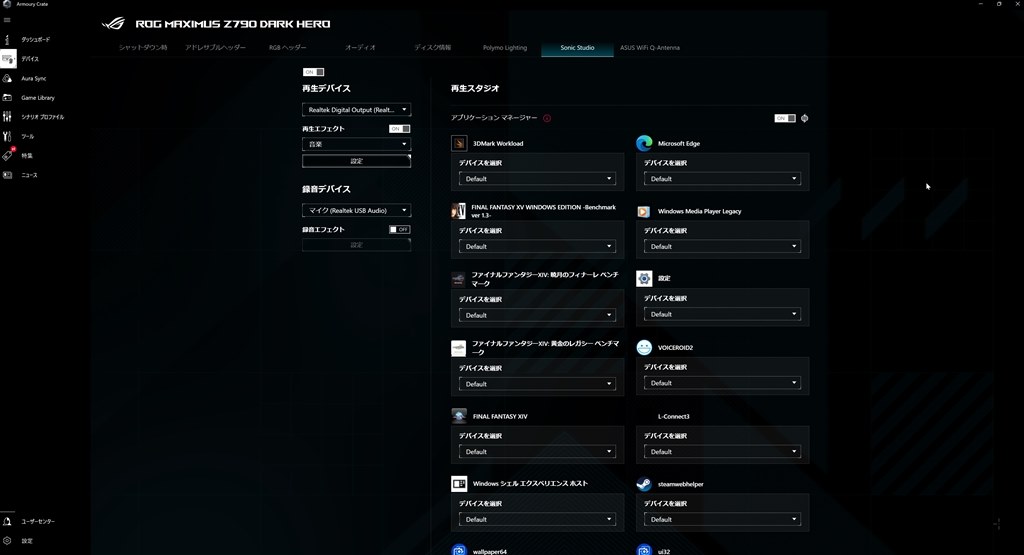1024x555 pixels.
Task: Switch to the オーディオ tab
Action: (x=360, y=48)
